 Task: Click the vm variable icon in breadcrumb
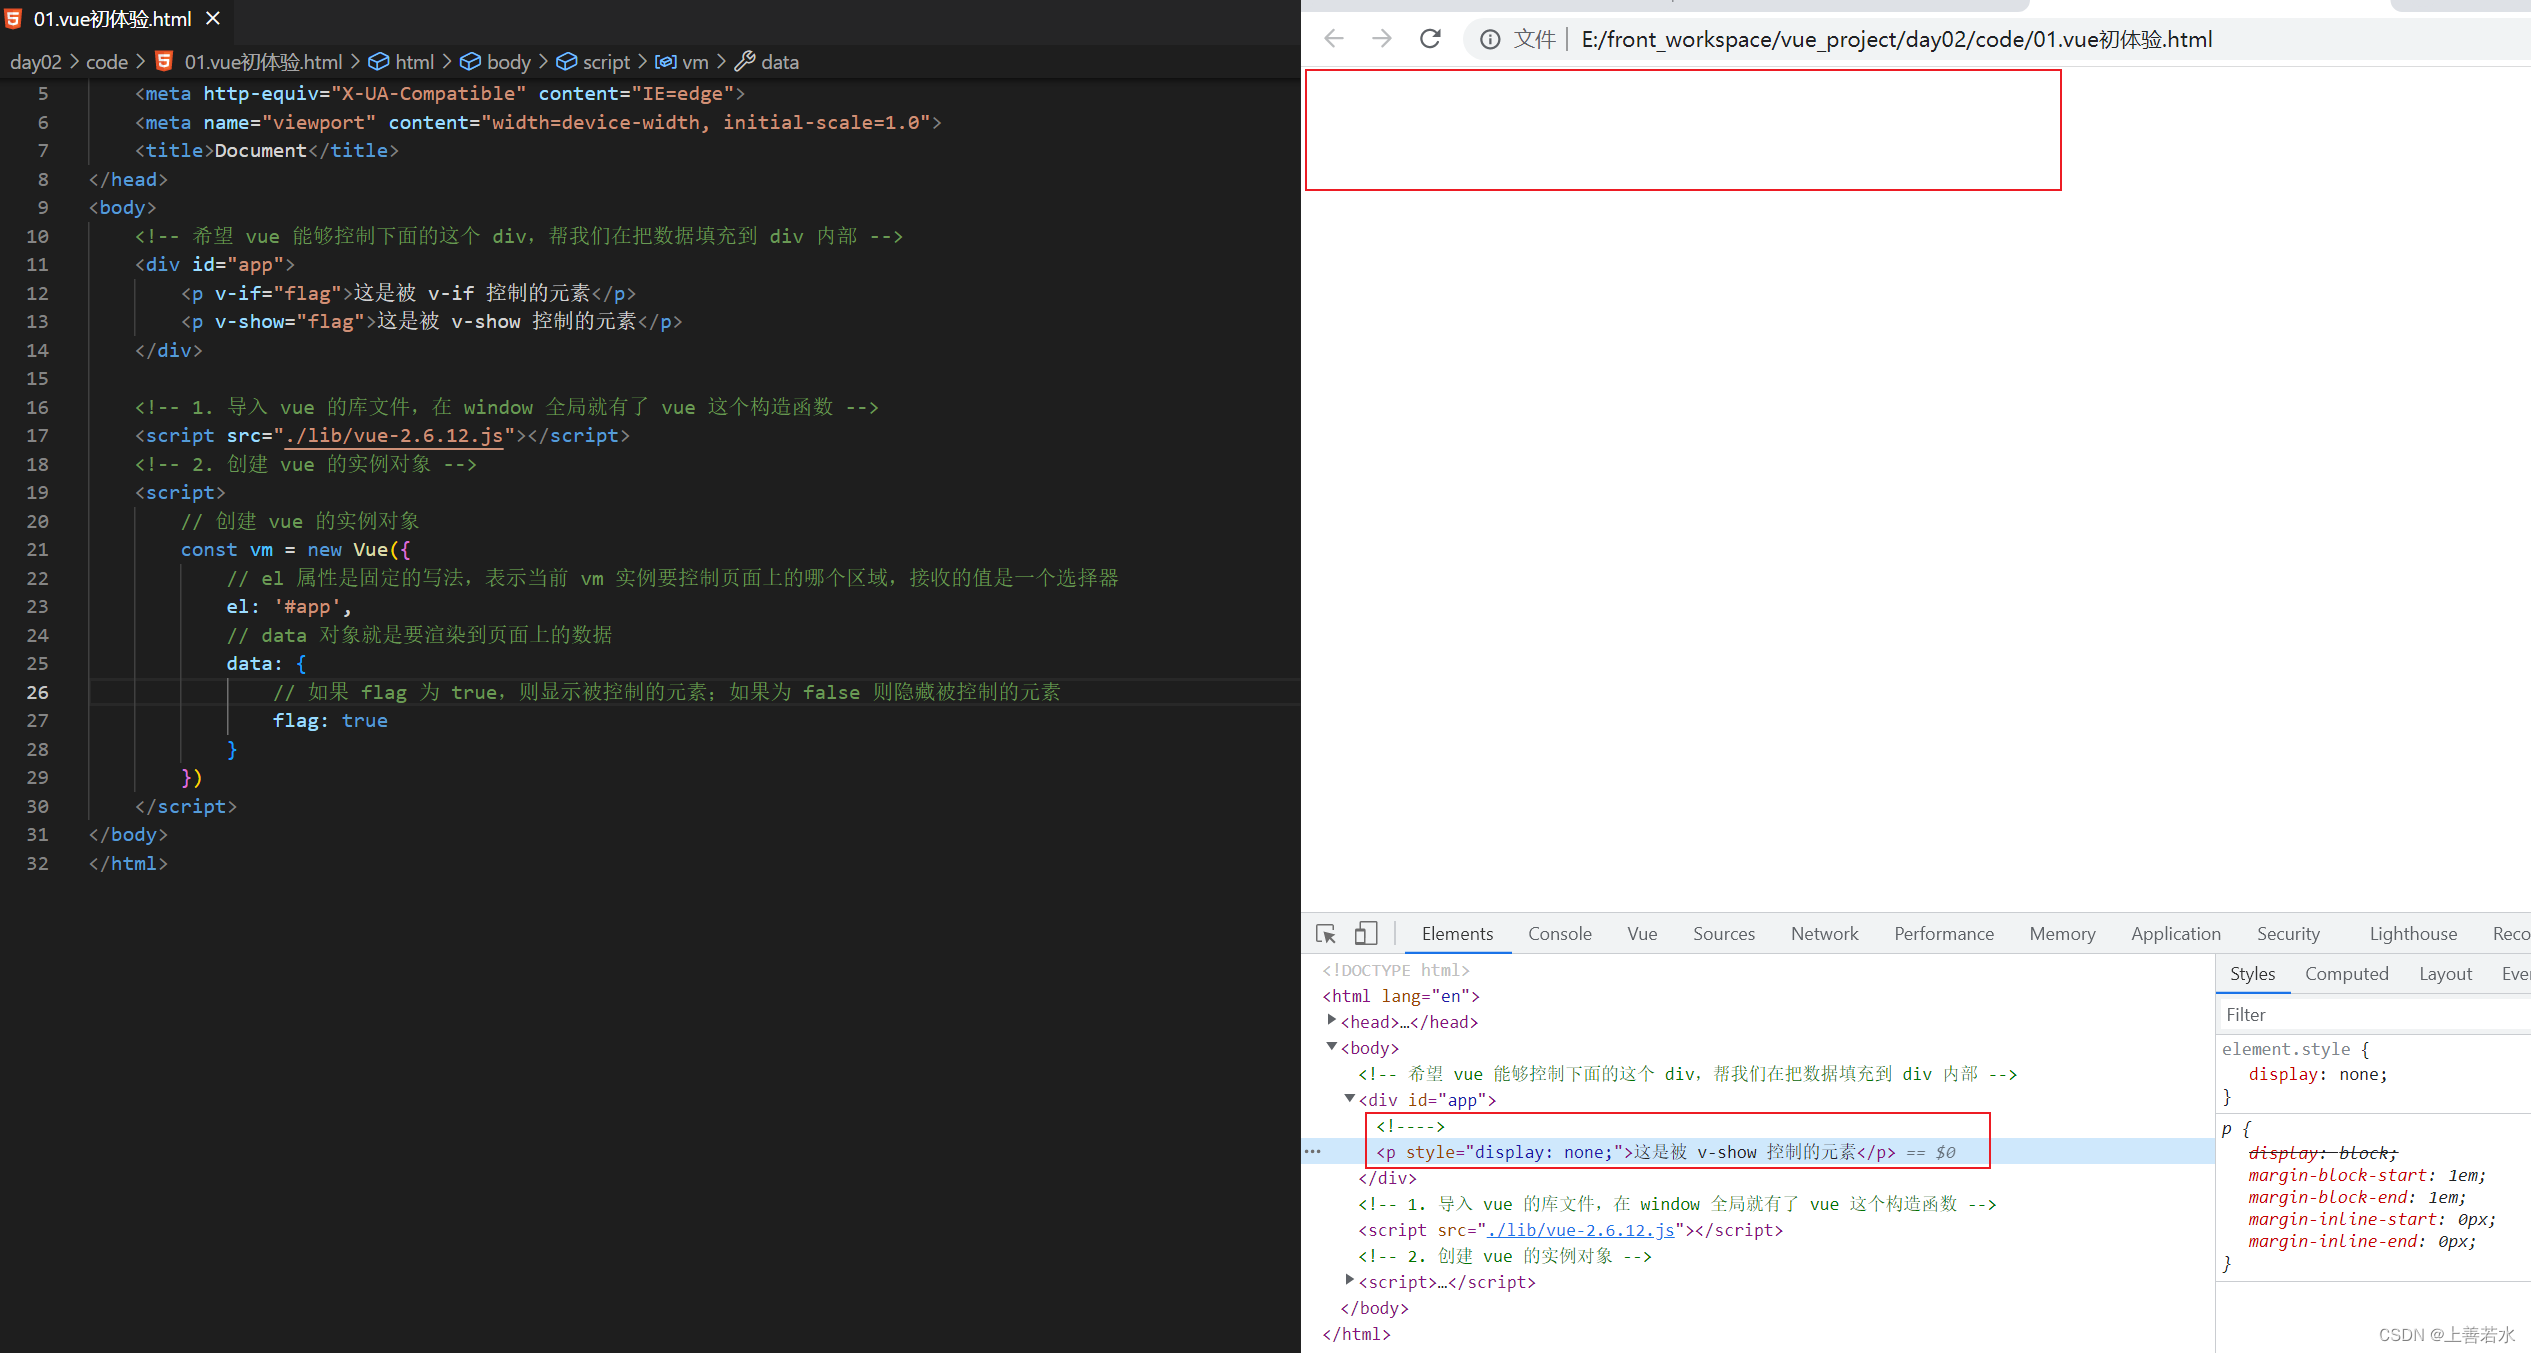665,62
